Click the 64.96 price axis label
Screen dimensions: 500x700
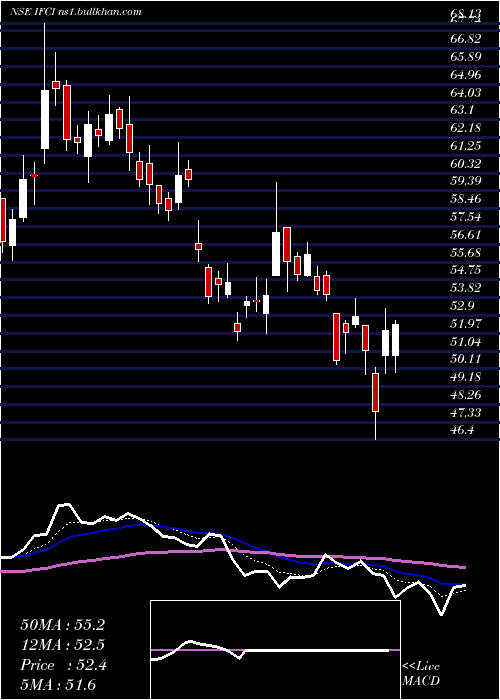point(466,75)
